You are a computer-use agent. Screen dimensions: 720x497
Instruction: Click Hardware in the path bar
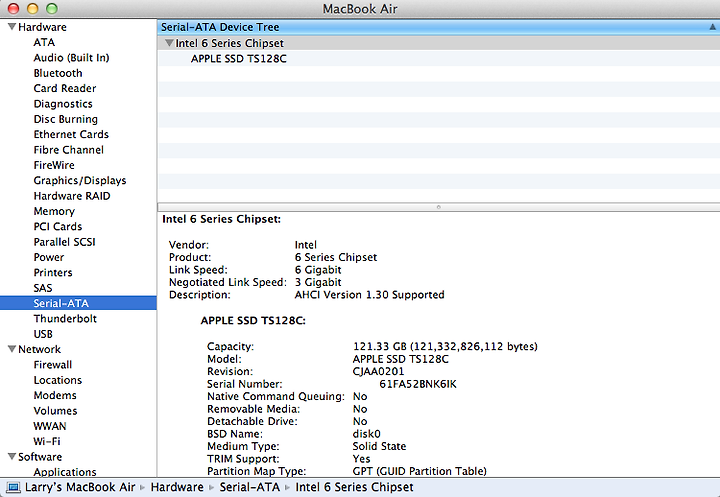tap(177, 487)
